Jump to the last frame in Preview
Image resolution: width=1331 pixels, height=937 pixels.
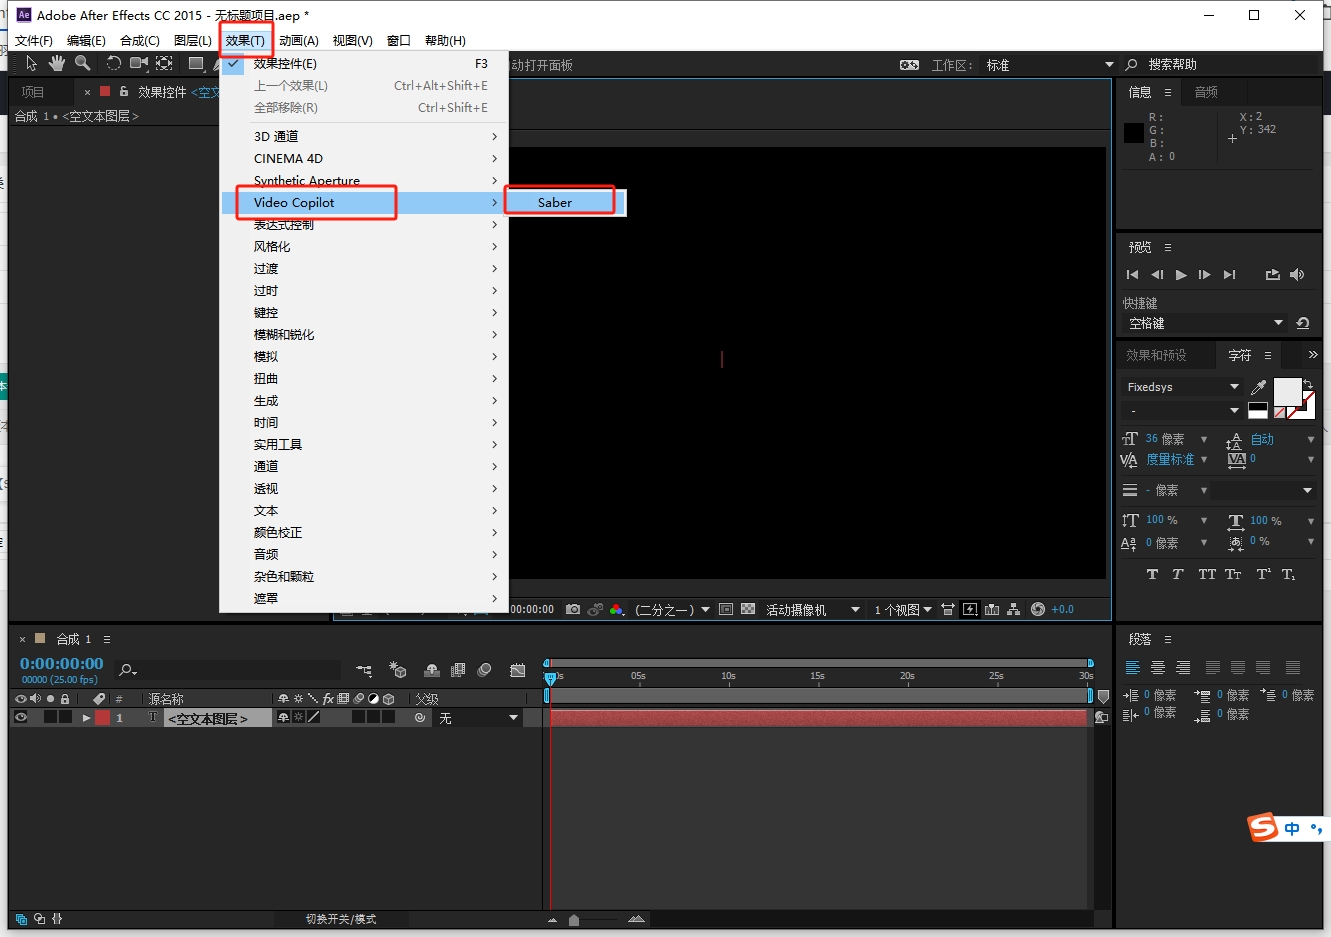tap(1230, 274)
